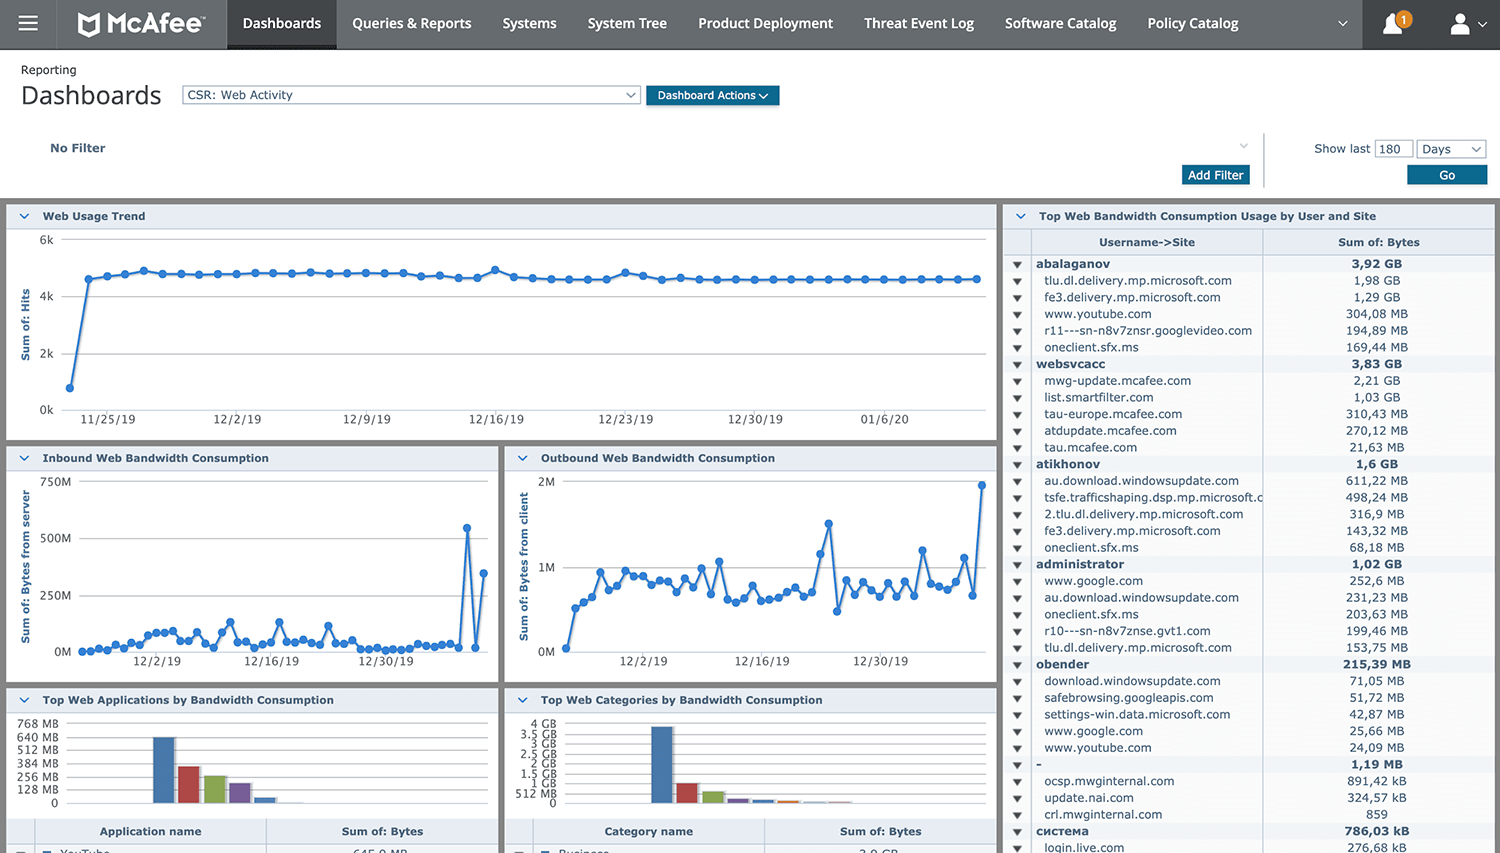This screenshot has height=853, width=1500.
Task: Collapse Outbound Web Bandwidth Consumption panel
Action: click(522, 458)
